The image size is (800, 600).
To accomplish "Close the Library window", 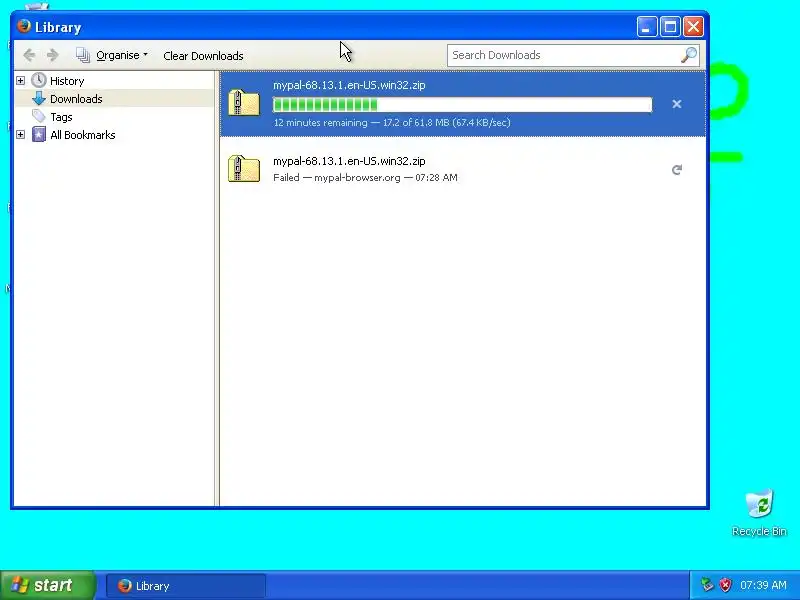I will 693,27.
